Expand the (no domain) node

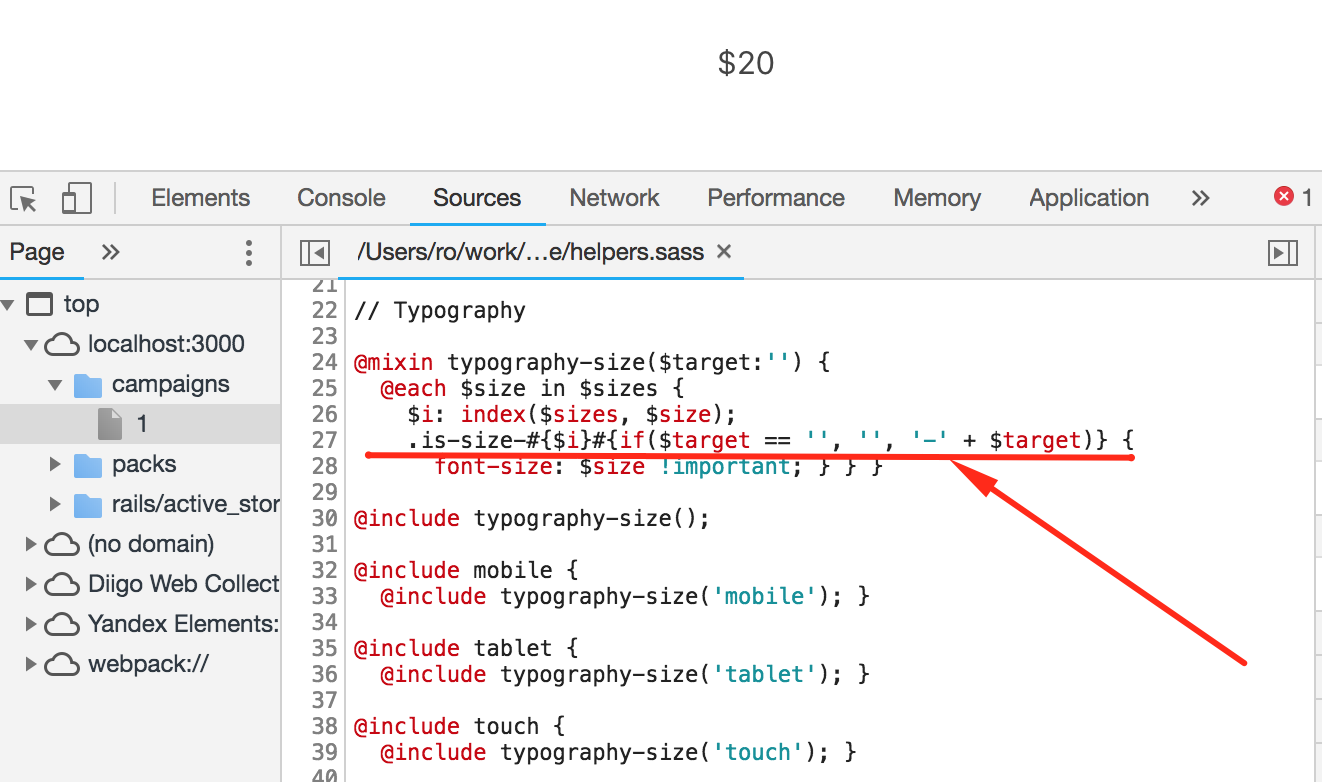click(31, 544)
